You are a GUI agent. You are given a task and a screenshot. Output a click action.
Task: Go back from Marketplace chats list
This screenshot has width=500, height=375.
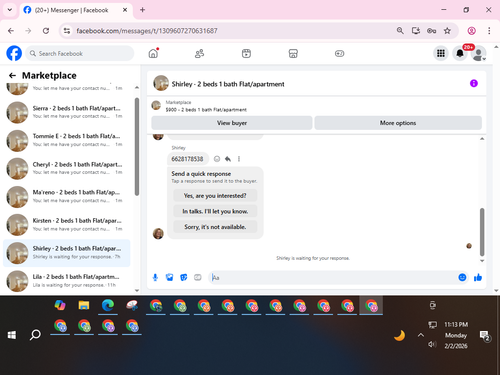tap(12, 76)
